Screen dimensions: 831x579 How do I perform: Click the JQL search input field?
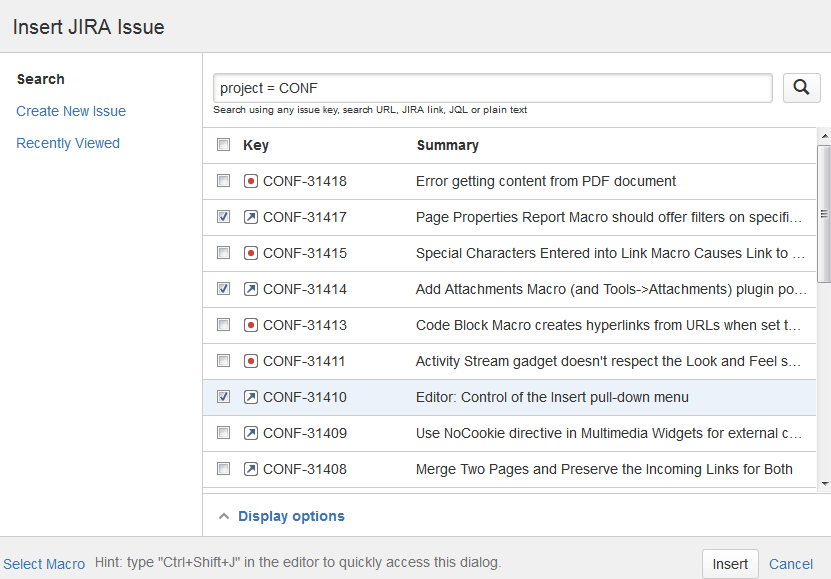(492, 88)
